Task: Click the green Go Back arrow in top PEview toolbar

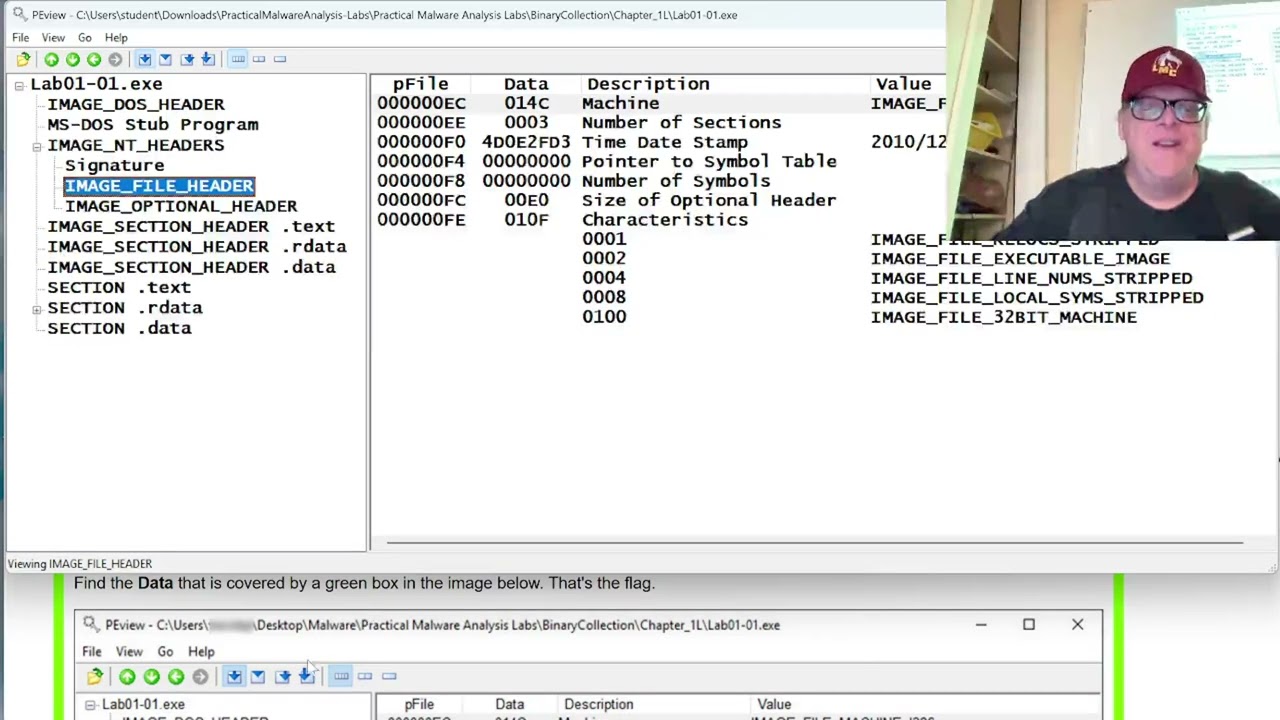Action: pyautogui.click(x=94, y=59)
